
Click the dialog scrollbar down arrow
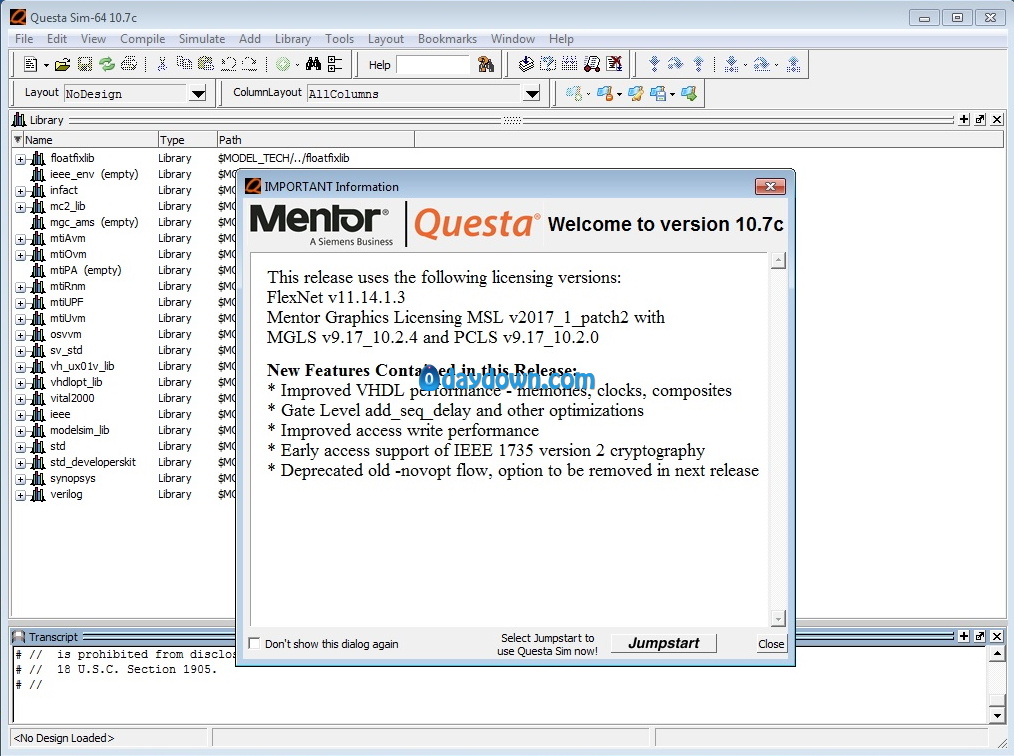coord(778,619)
